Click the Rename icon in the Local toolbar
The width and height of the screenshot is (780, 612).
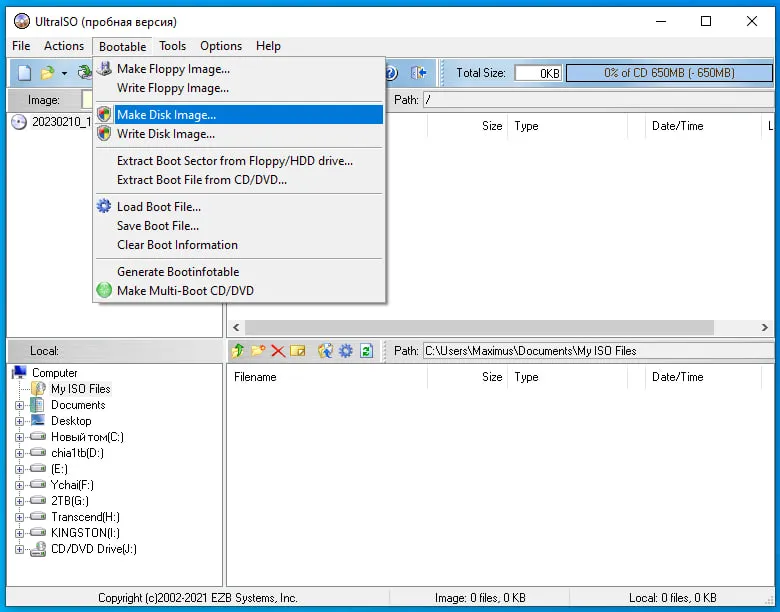pos(297,351)
